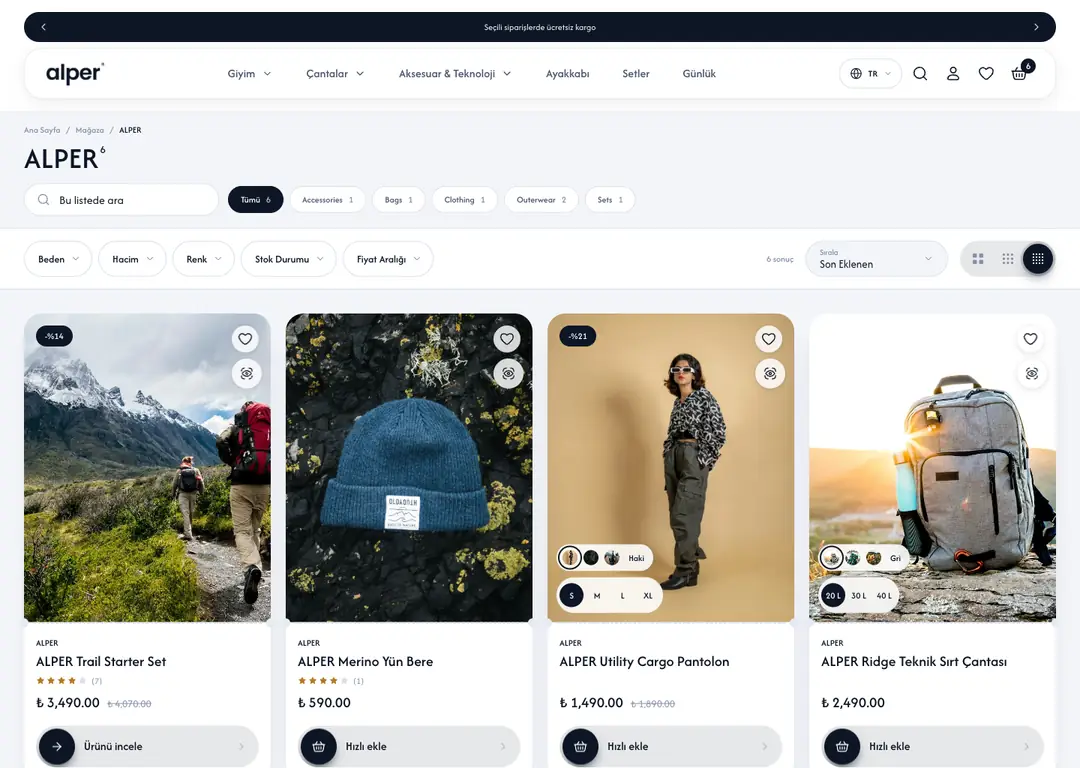Focus the 'Bu listede ara' search field
The width and height of the screenshot is (1080, 768).
(121, 200)
